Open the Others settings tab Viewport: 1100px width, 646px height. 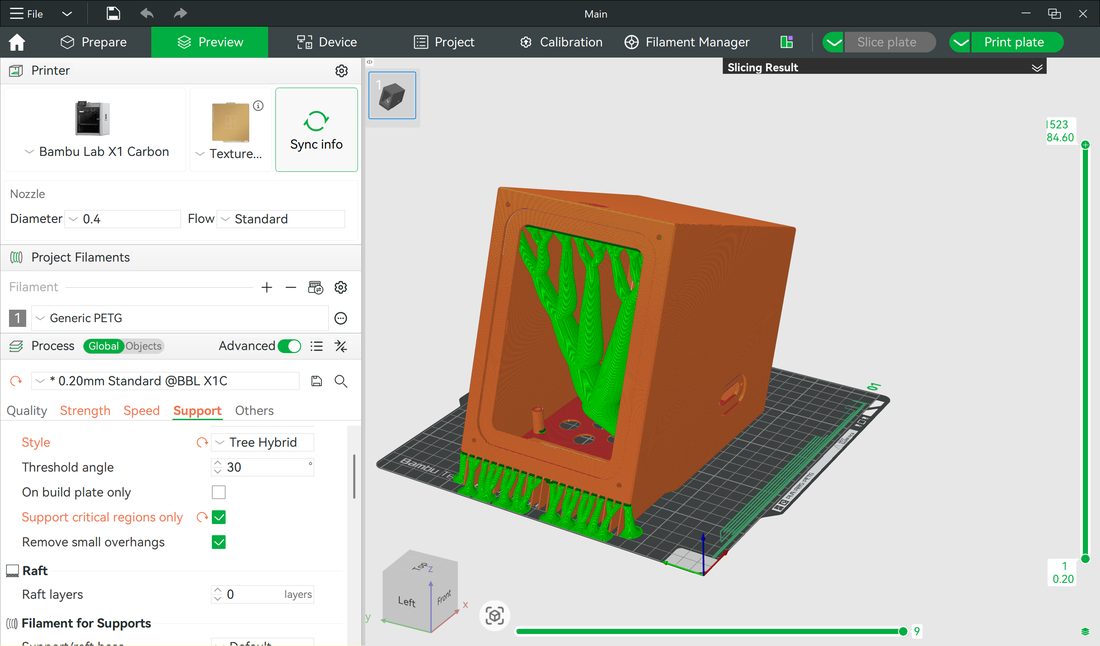pyautogui.click(x=254, y=411)
